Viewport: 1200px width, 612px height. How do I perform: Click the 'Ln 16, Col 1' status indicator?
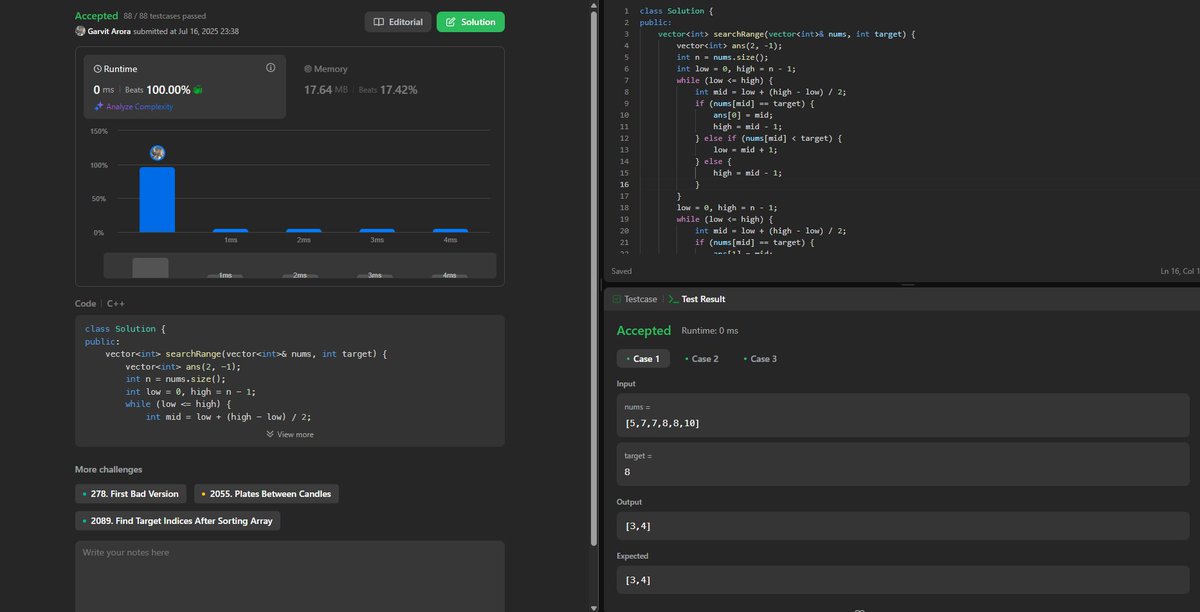[1179, 271]
